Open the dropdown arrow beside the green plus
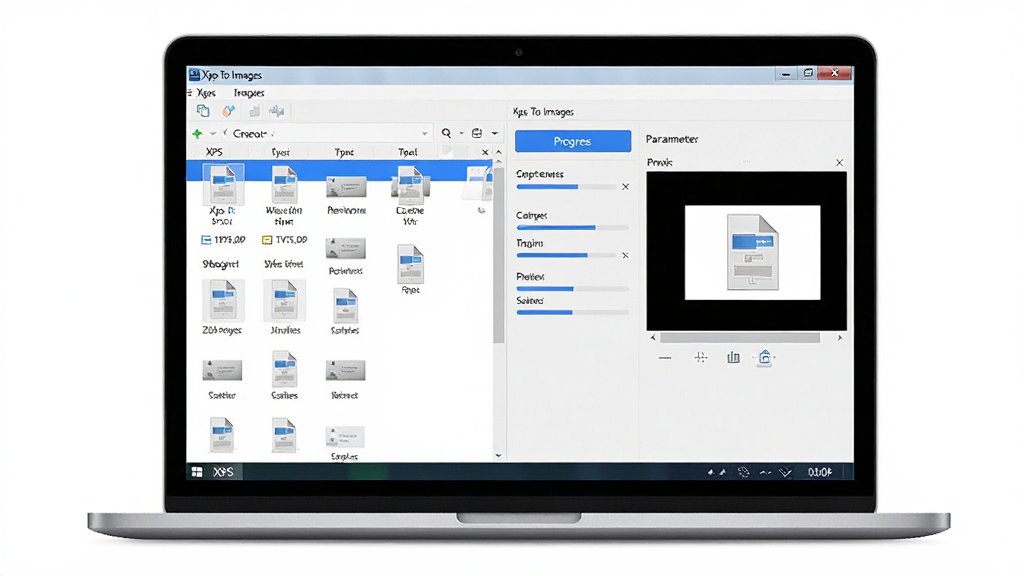This screenshot has height=576, width=1024. 212,134
